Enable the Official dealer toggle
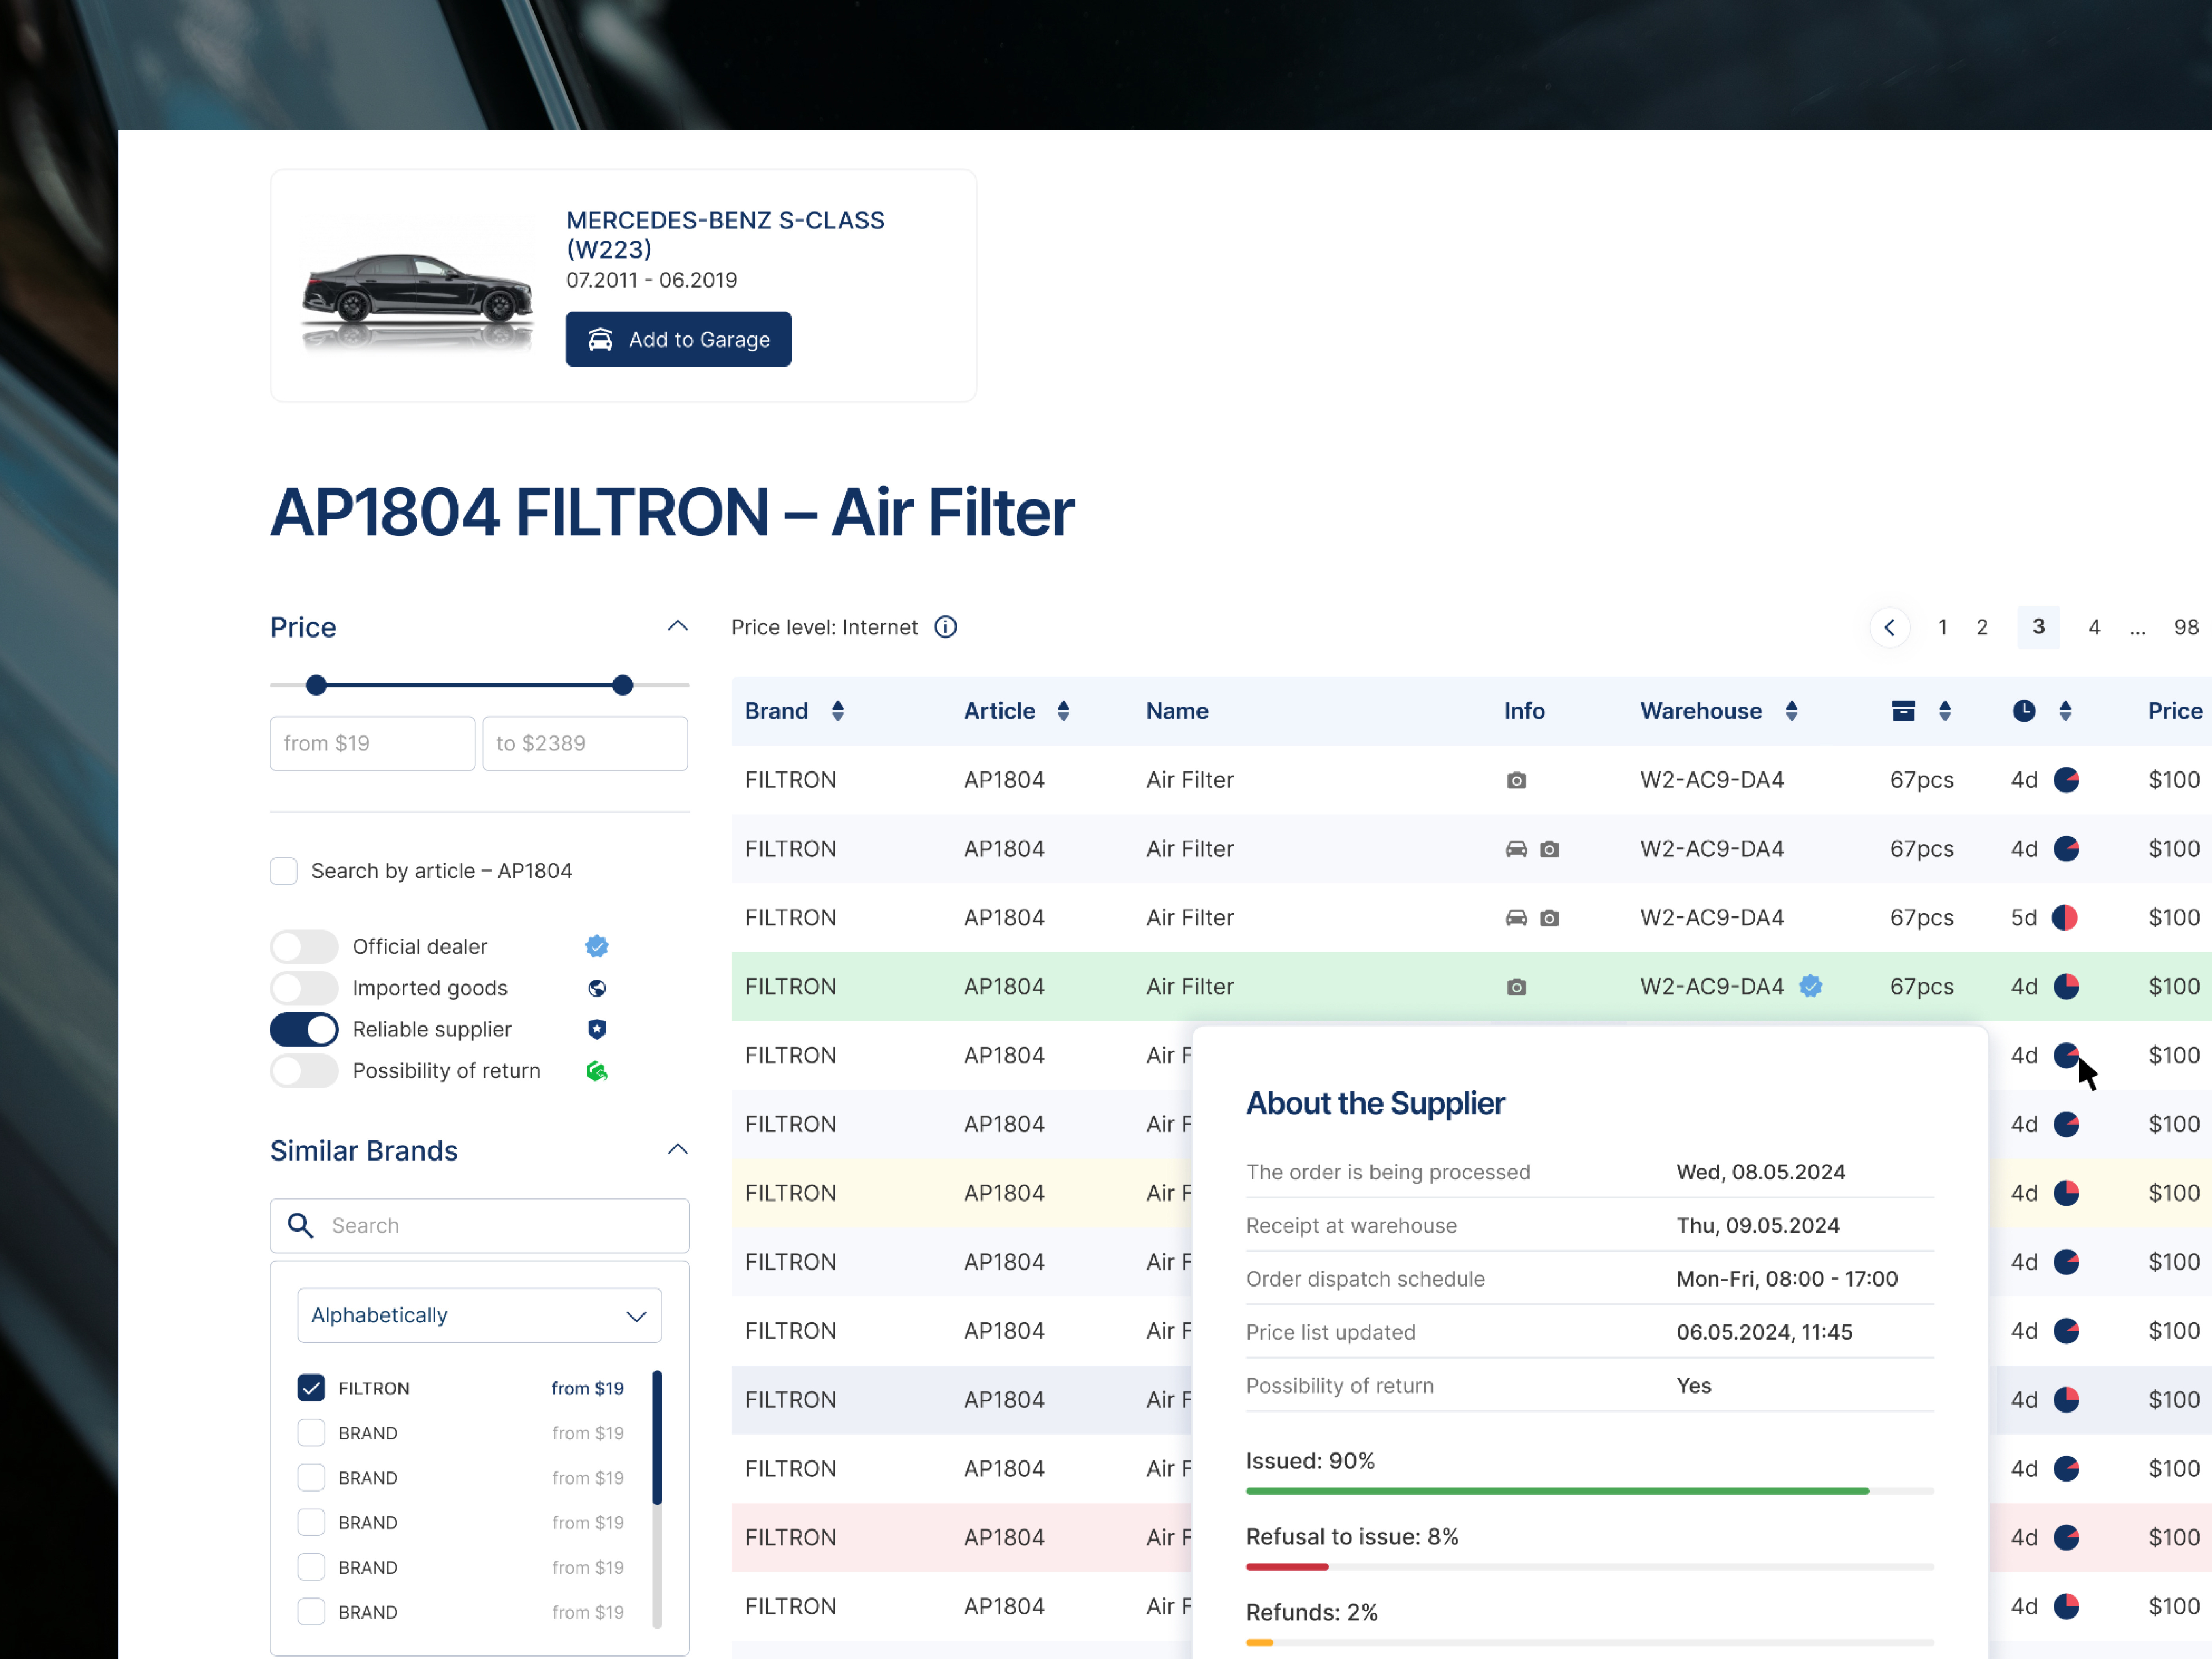Image resolution: width=2212 pixels, height=1659 pixels. click(304, 946)
